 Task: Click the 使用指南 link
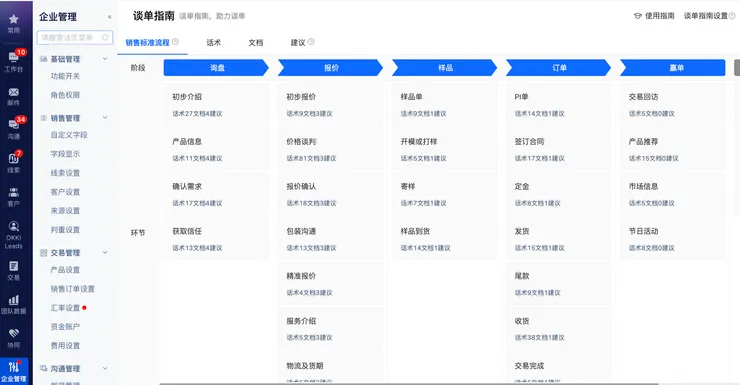[660, 16]
